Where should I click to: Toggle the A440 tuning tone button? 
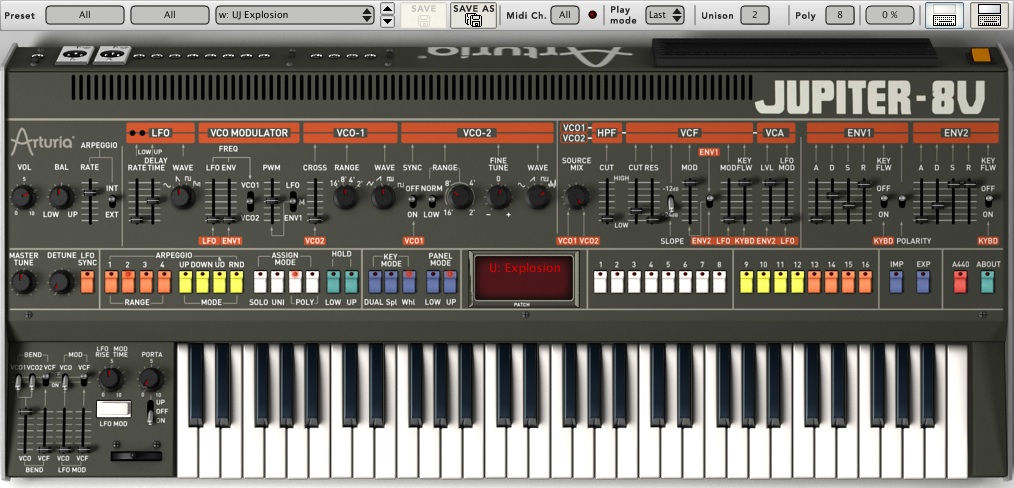point(960,282)
